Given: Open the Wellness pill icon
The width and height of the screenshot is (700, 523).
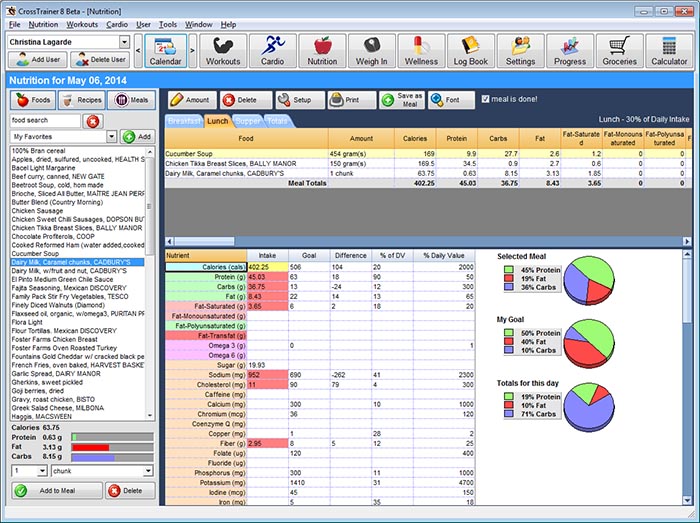Looking at the screenshot, I should [421, 51].
